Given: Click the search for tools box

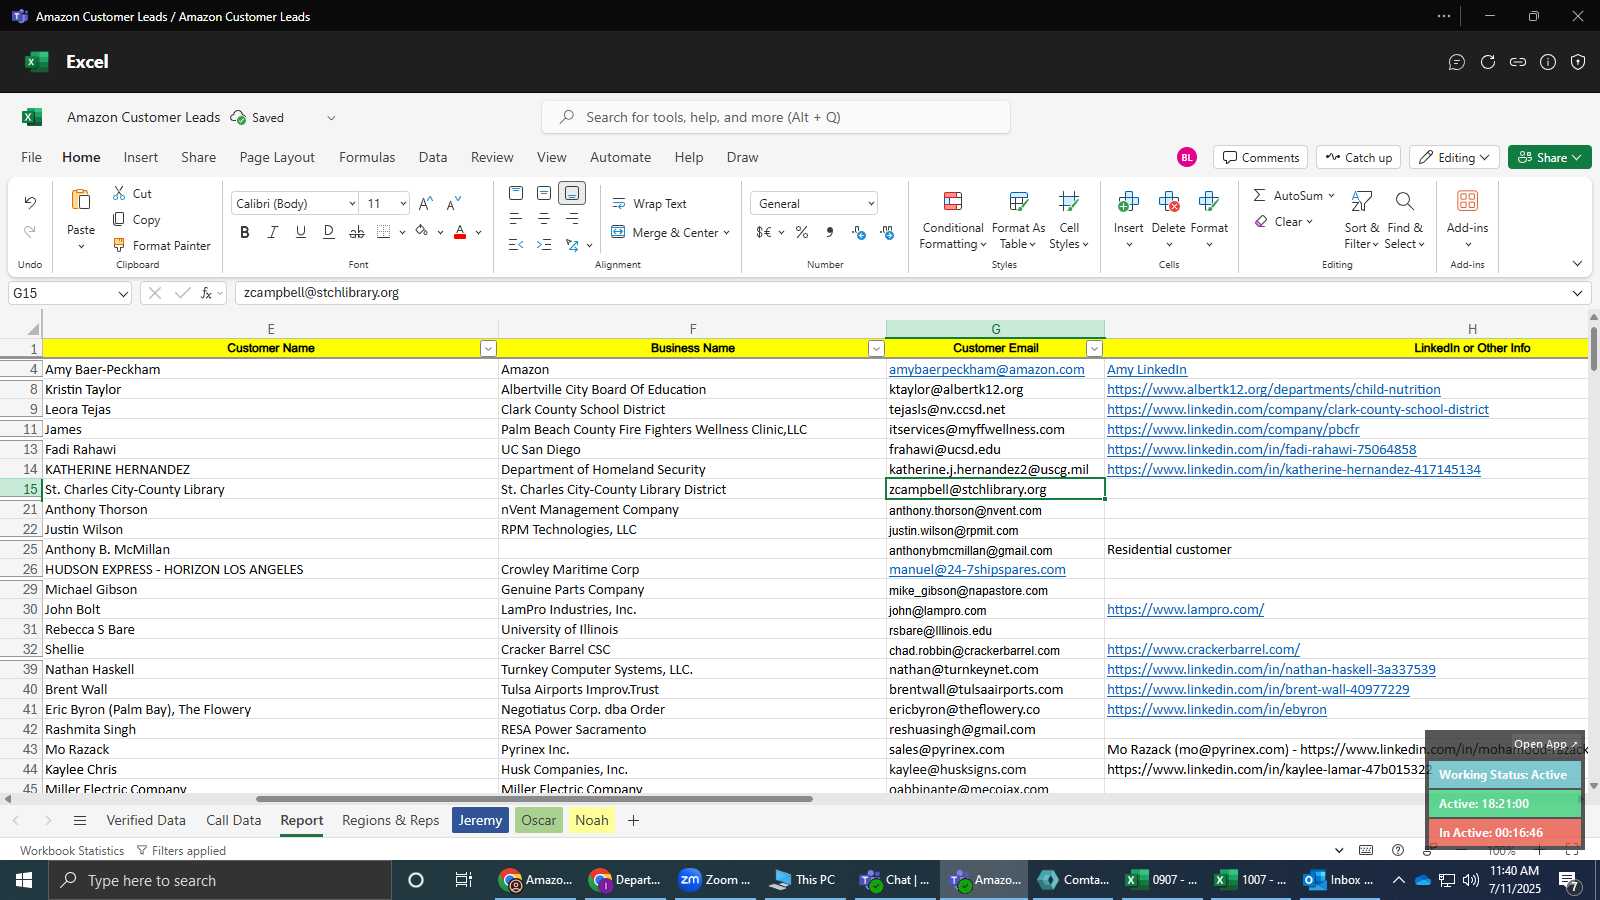Looking at the screenshot, I should coord(776,117).
